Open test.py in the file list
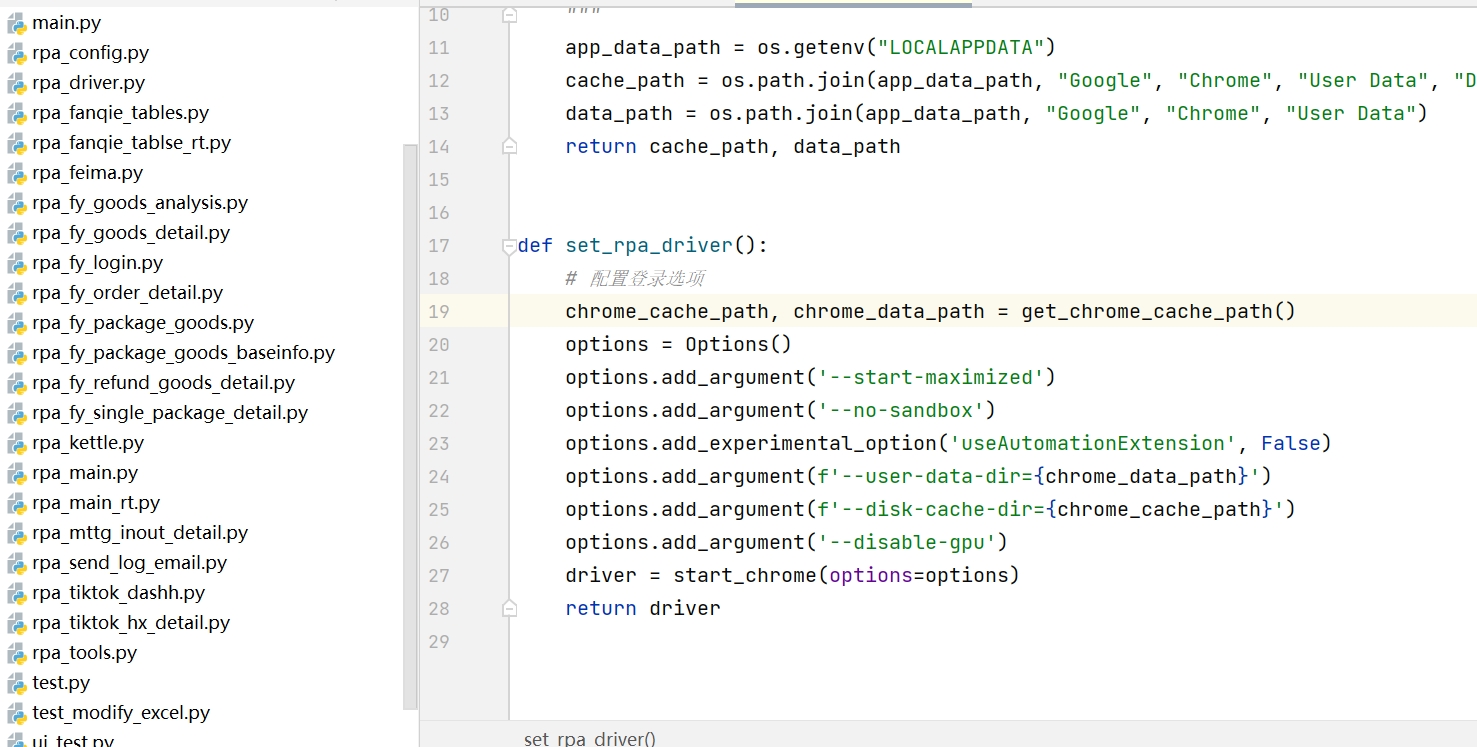 (61, 682)
